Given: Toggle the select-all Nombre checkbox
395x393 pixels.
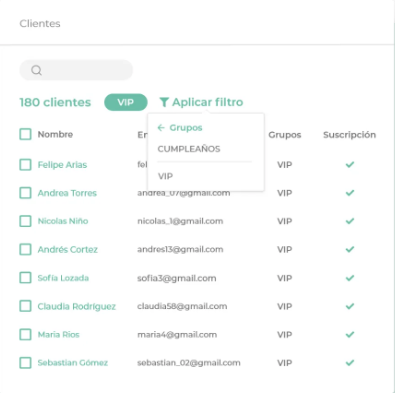Looking at the screenshot, I should pos(25,134).
